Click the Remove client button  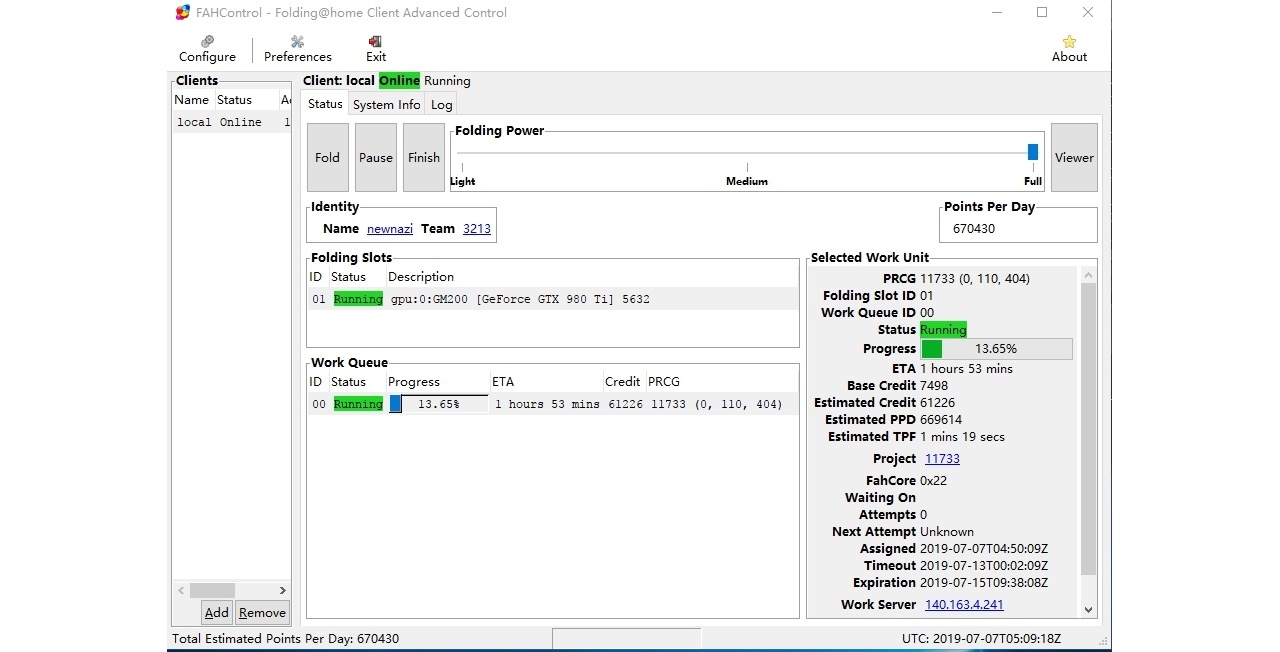coord(262,613)
